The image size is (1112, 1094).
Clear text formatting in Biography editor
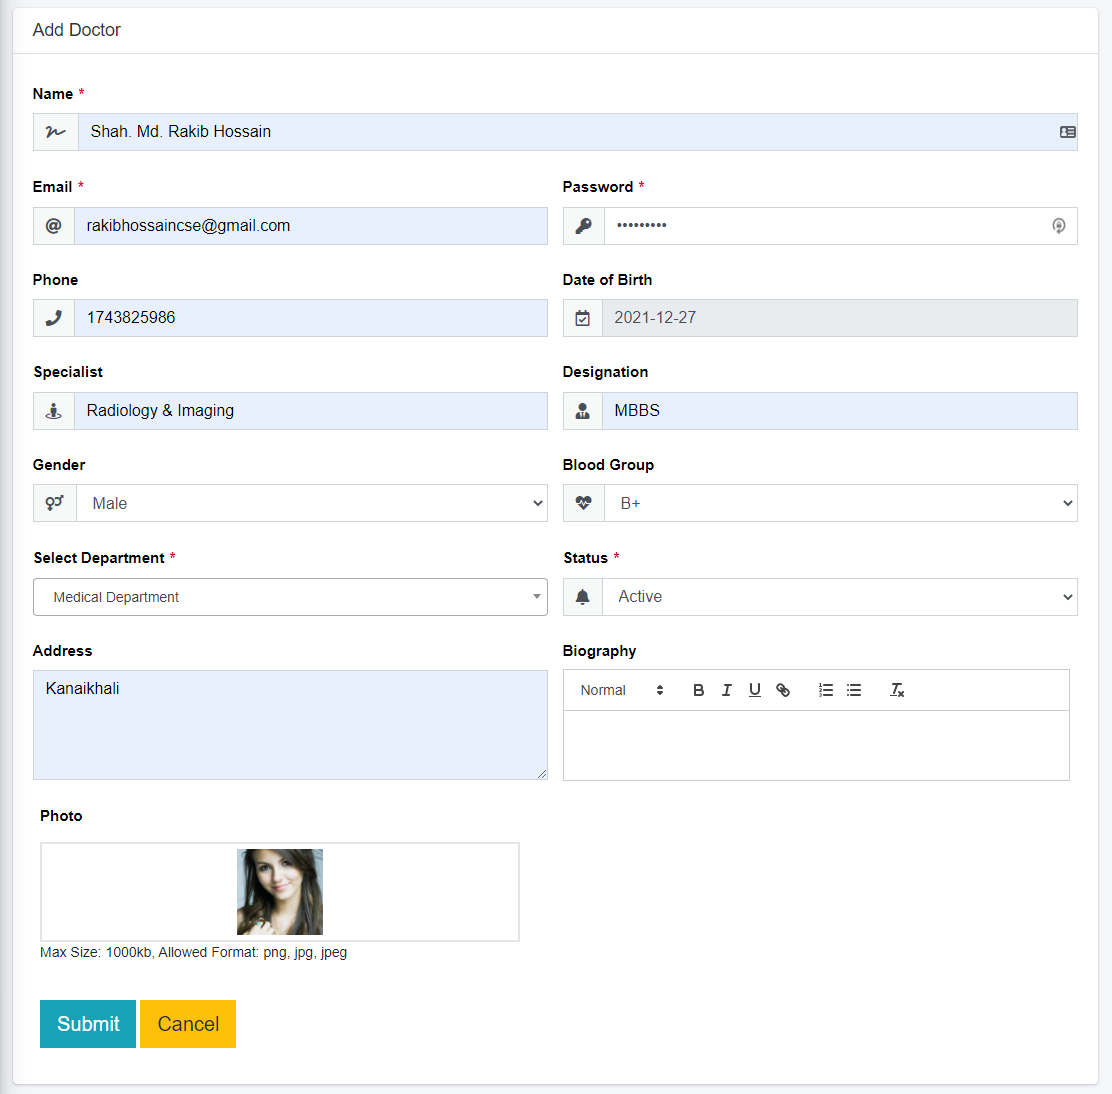point(897,690)
